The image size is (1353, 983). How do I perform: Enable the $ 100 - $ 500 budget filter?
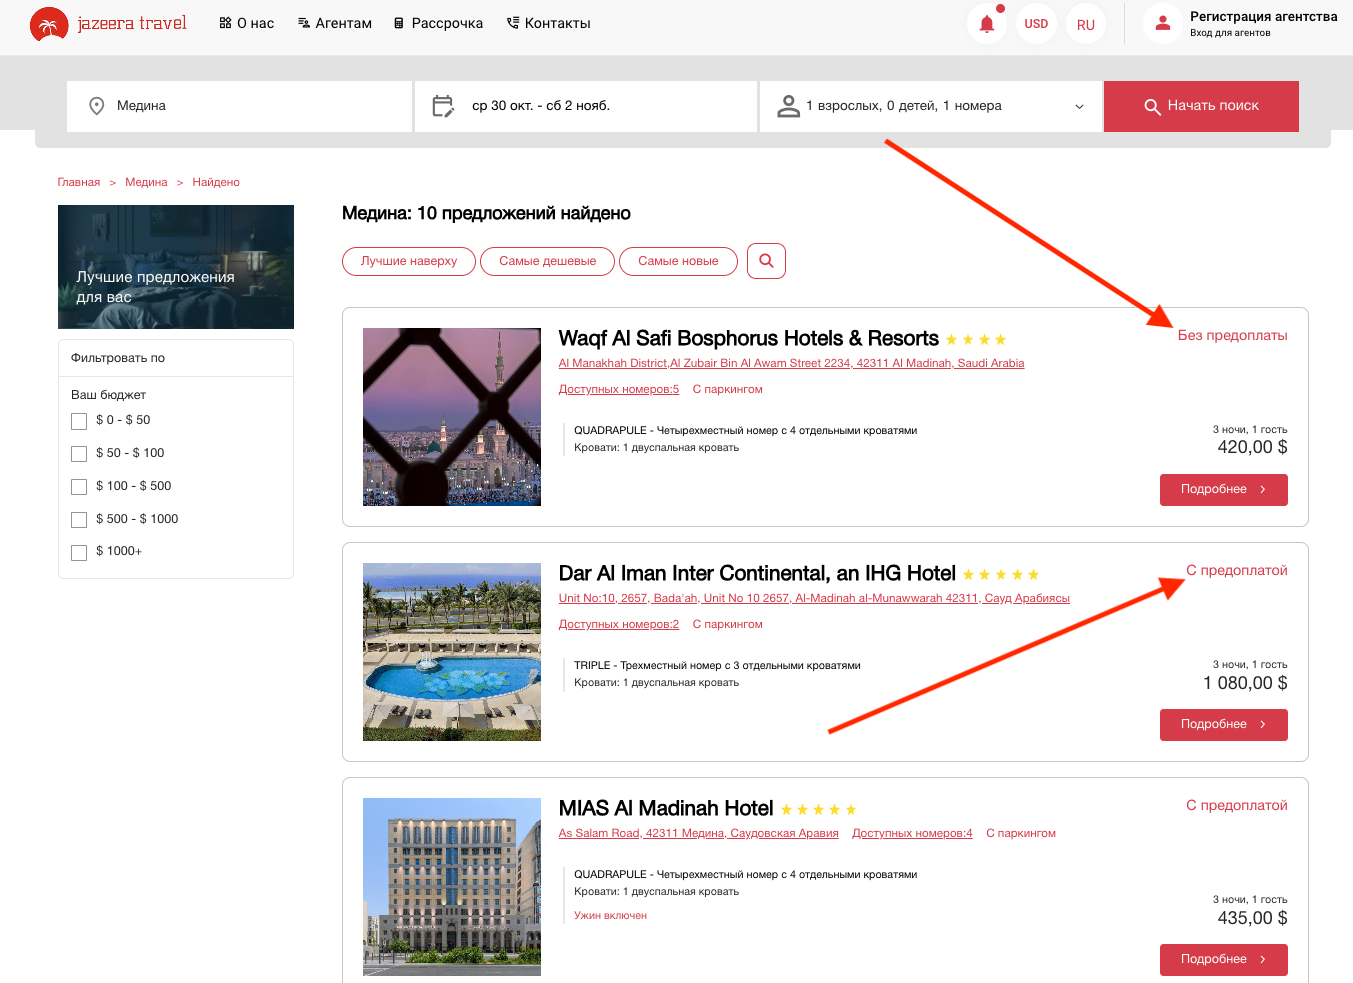[x=79, y=487]
